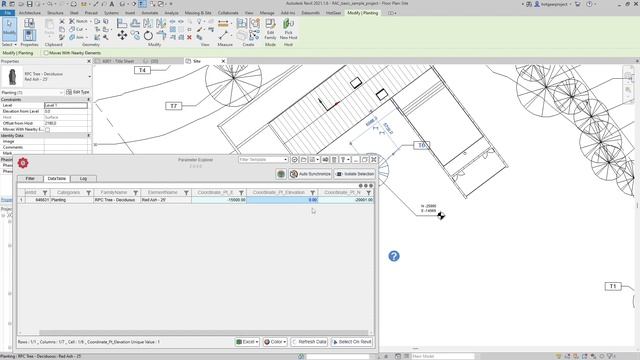640x360 pixels.
Task: Open the File menu tab
Action: (x=7, y=13)
